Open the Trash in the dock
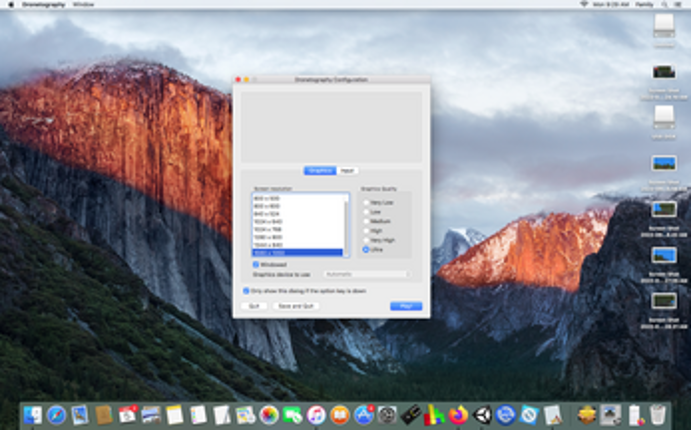The height and width of the screenshot is (430, 691). (x=658, y=415)
